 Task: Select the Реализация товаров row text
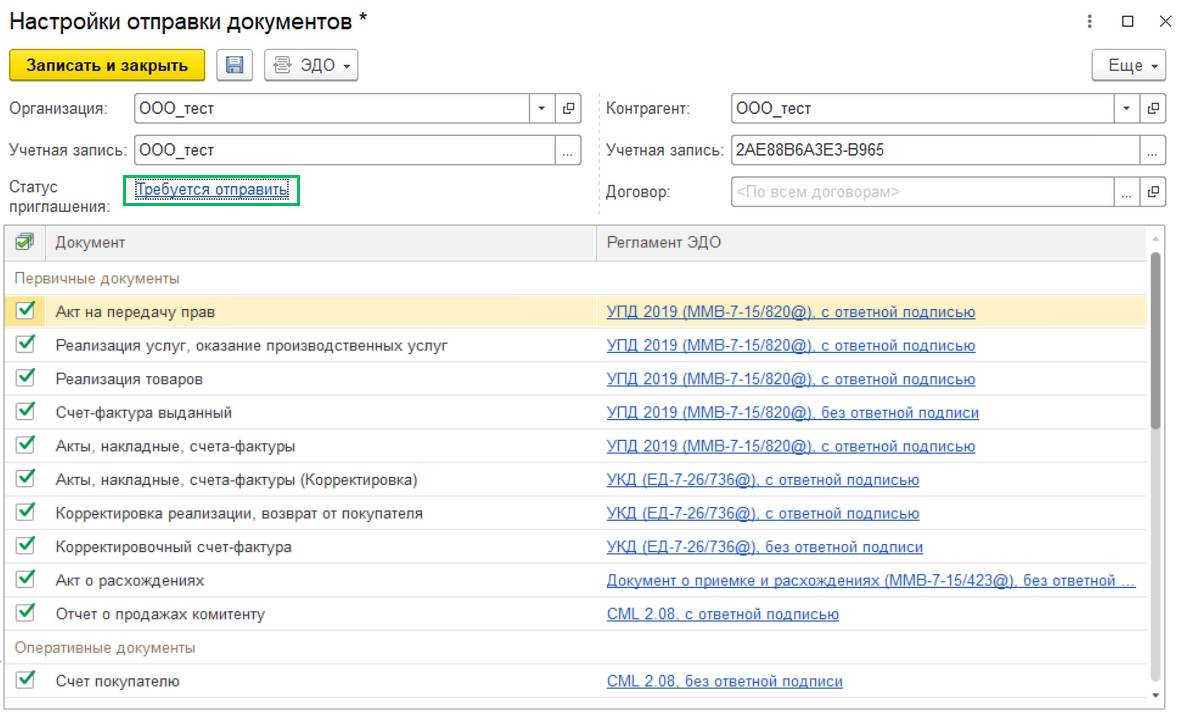[x=129, y=379]
